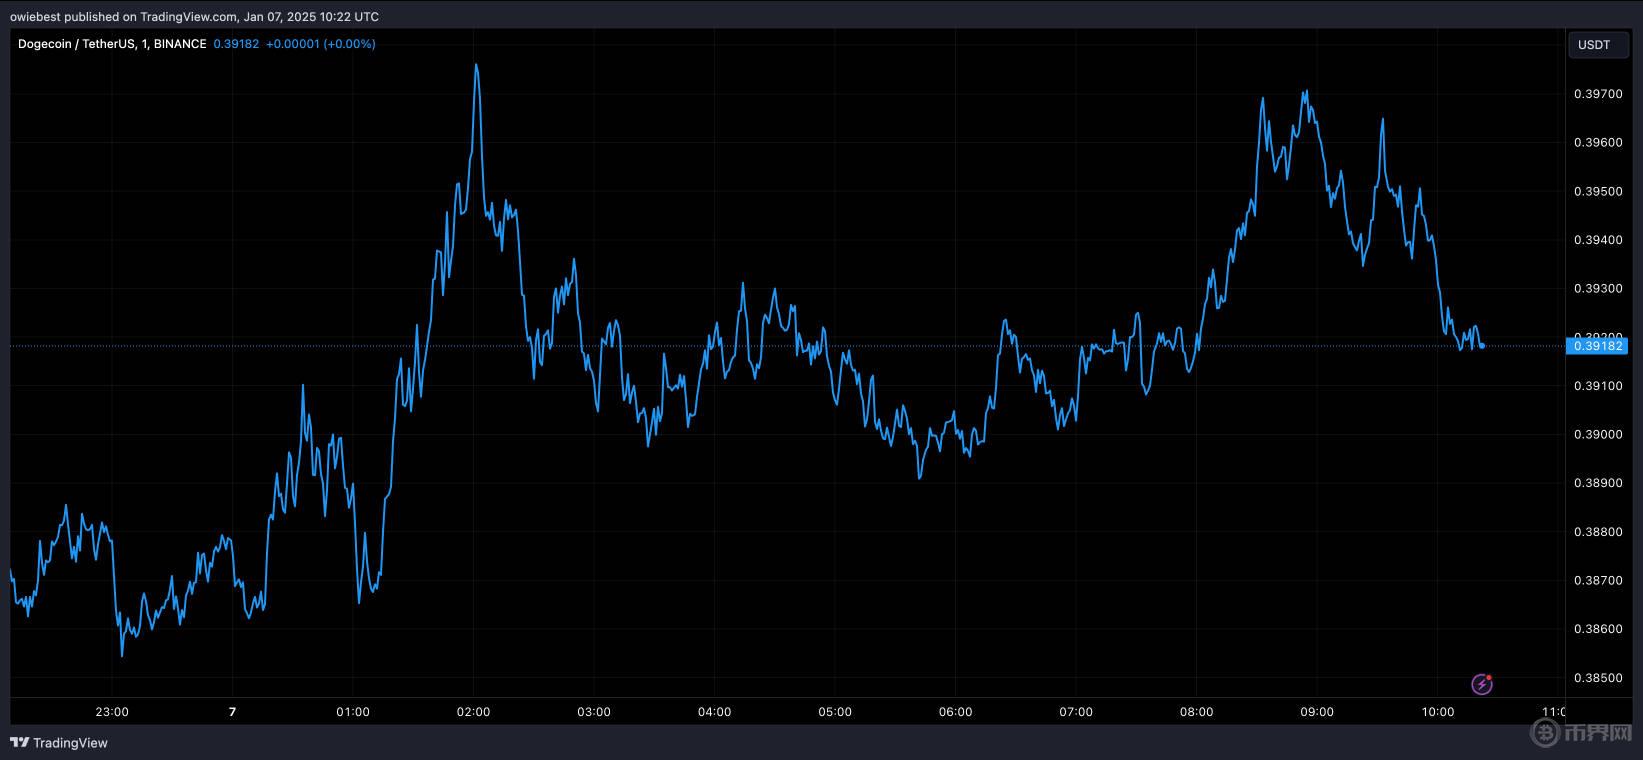The height and width of the screenshot is (760, 1643).
Task: Click the TradingView text link
Action: (70, 743)
